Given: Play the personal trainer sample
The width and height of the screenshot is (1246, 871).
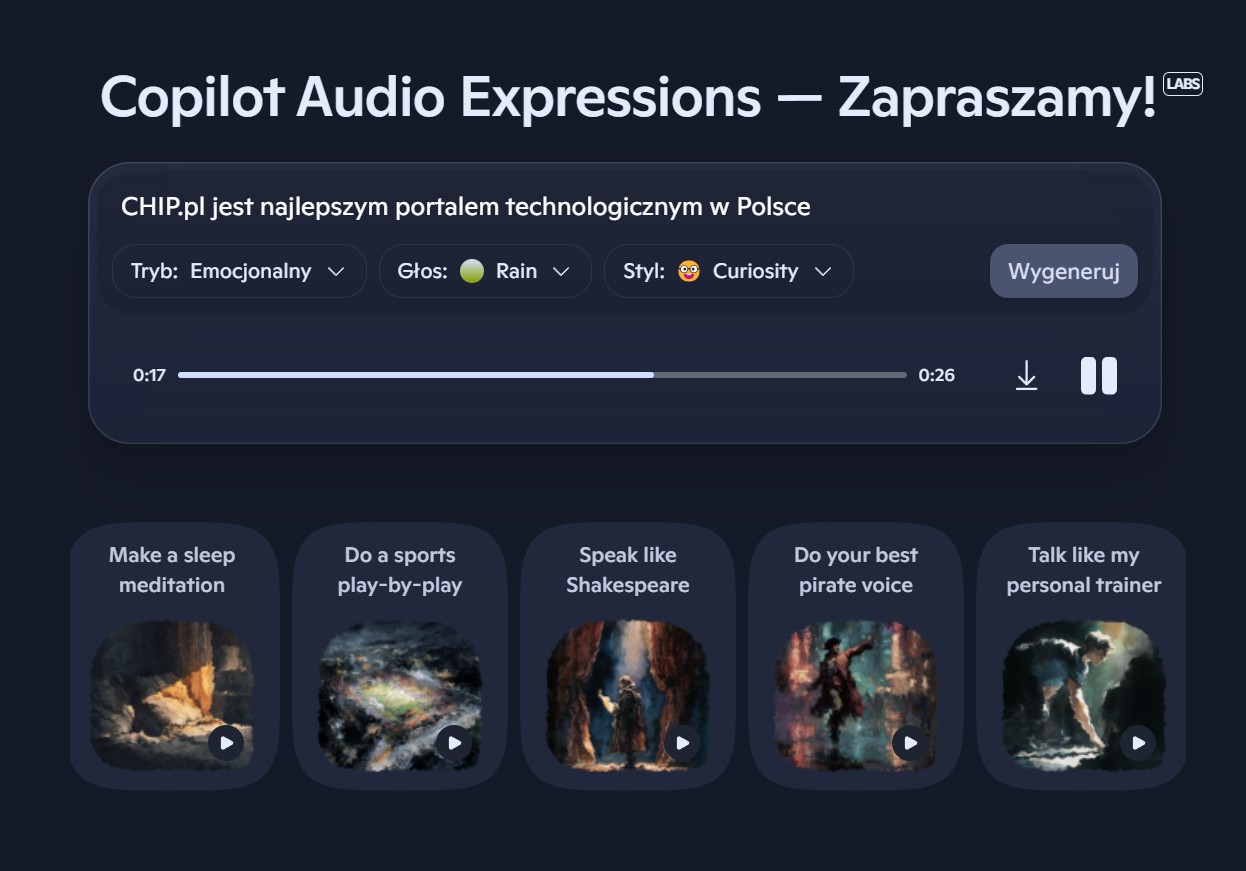Looking at the screenshot, I should click(1138, 743).
